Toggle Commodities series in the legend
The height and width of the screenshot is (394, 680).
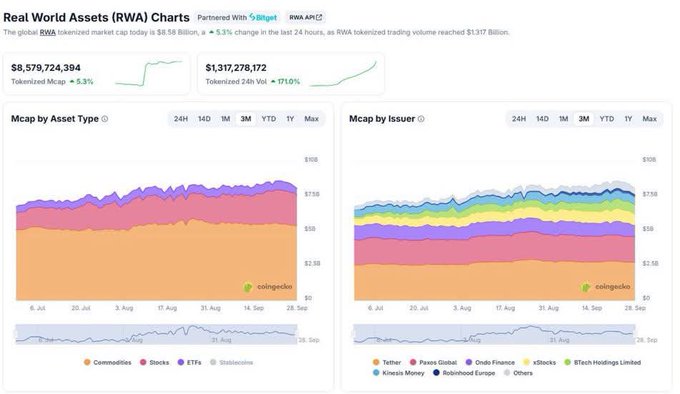point(108,362)
